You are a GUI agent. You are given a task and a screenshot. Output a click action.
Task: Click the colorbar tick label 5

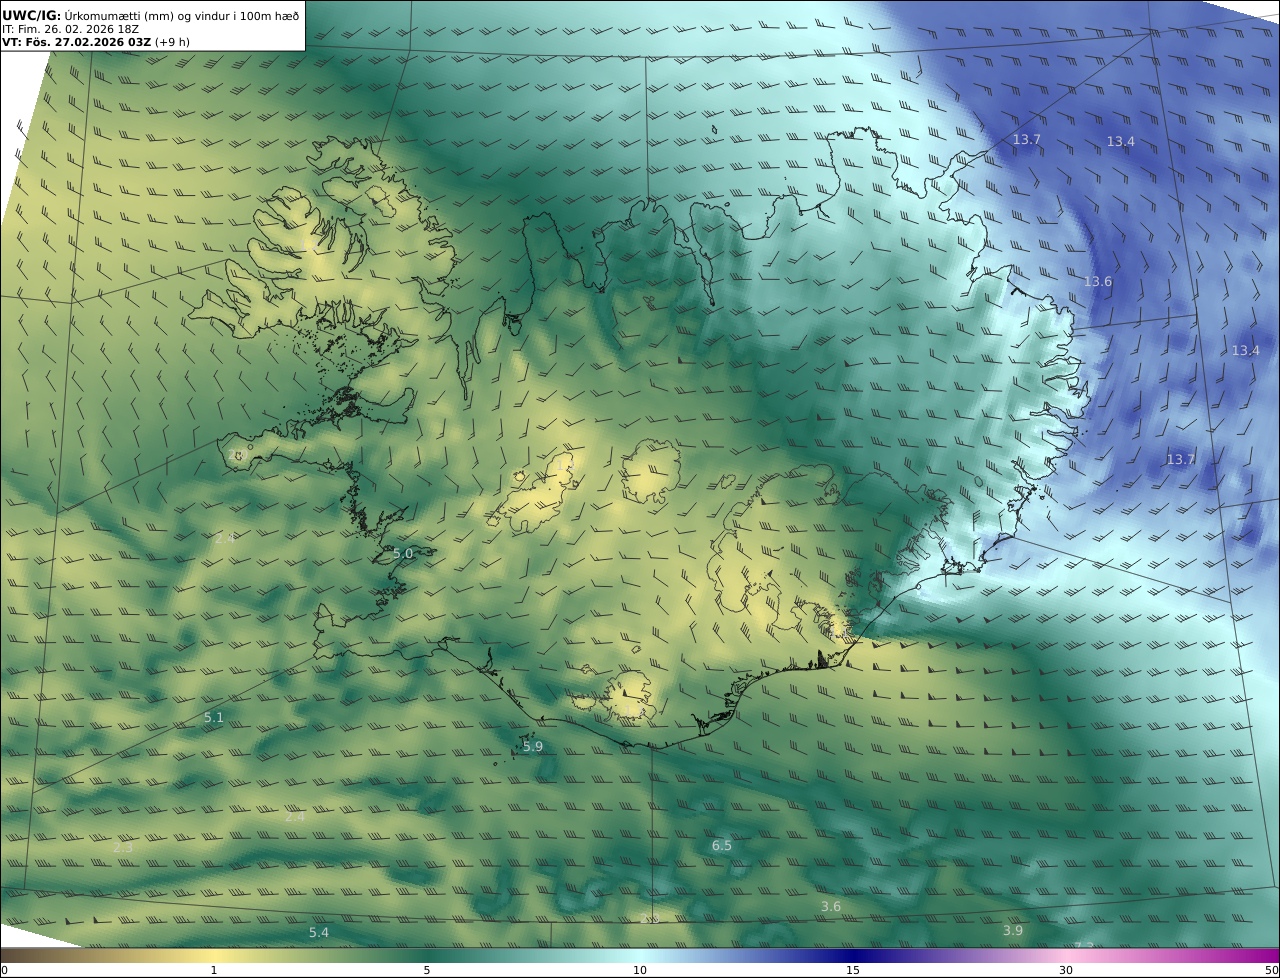point(427,970)
